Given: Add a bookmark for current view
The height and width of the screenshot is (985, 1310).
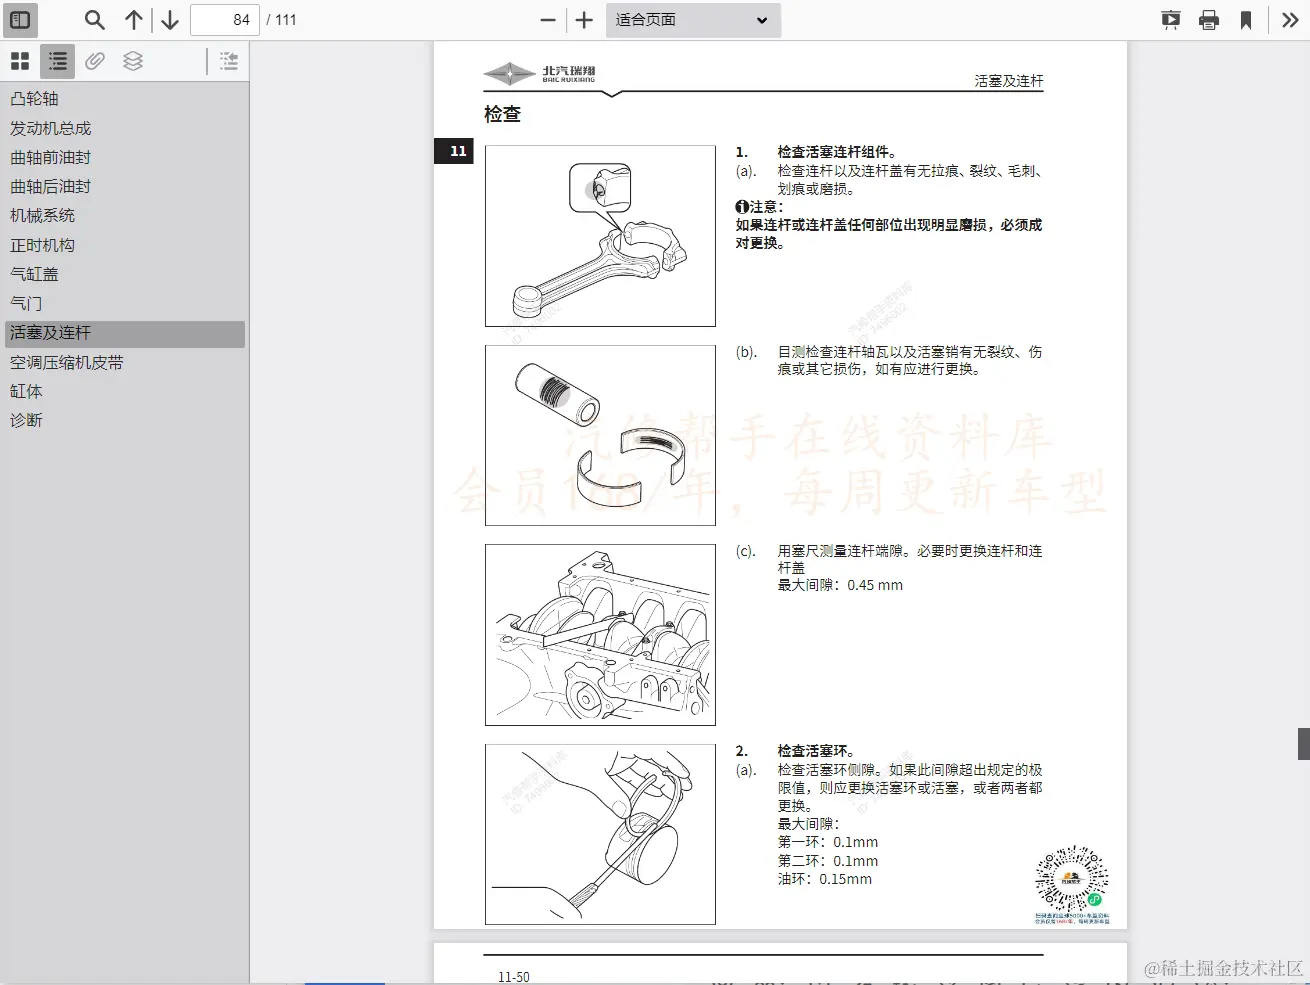Looking at the screenshot, I should pos(1246,19).
